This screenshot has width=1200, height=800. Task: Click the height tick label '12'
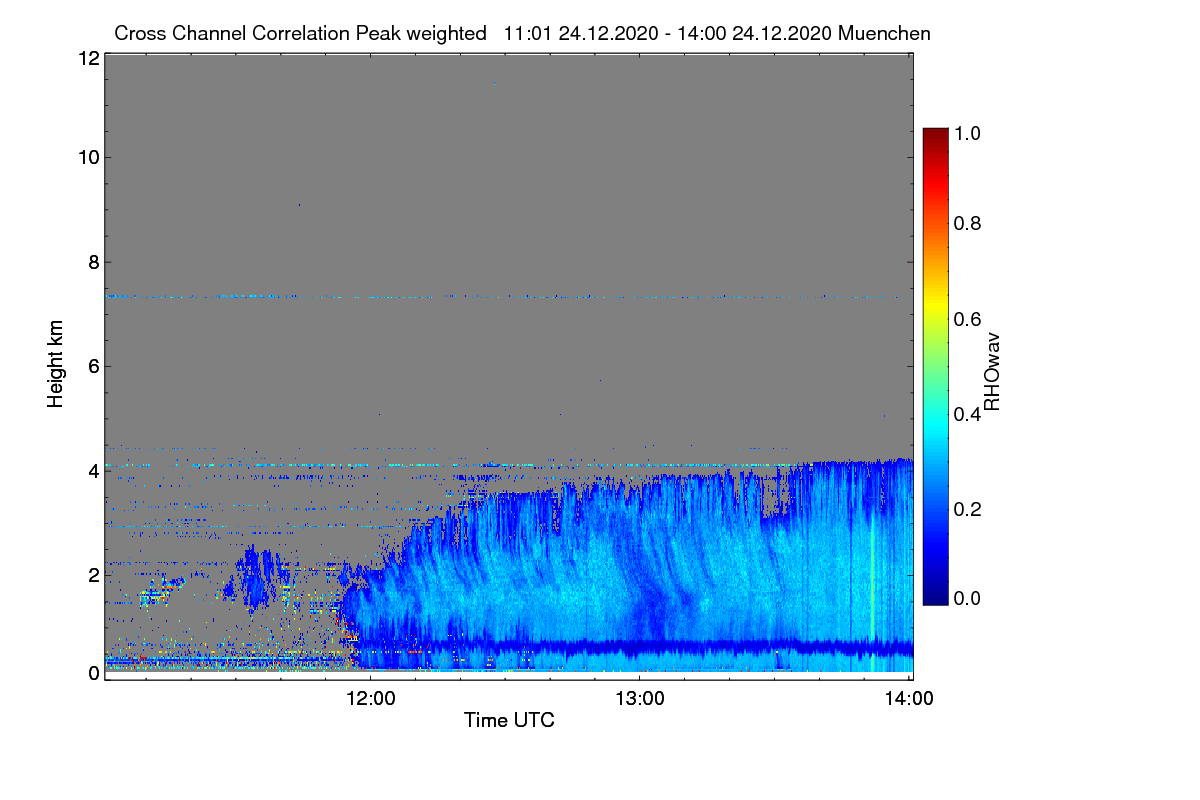point(88,58)
